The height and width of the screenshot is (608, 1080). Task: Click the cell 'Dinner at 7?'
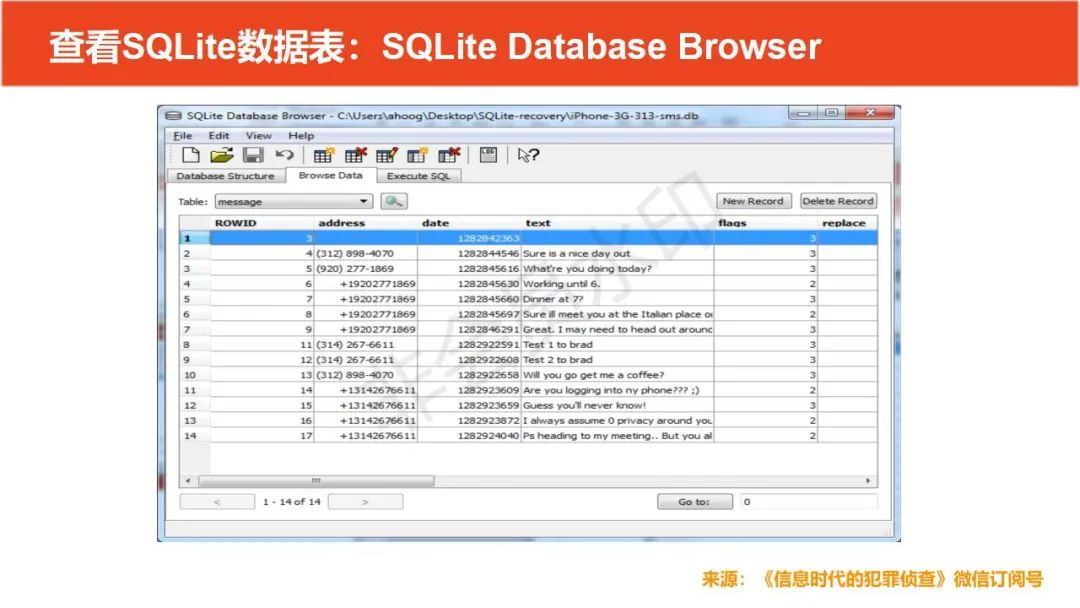coord(618,299)
